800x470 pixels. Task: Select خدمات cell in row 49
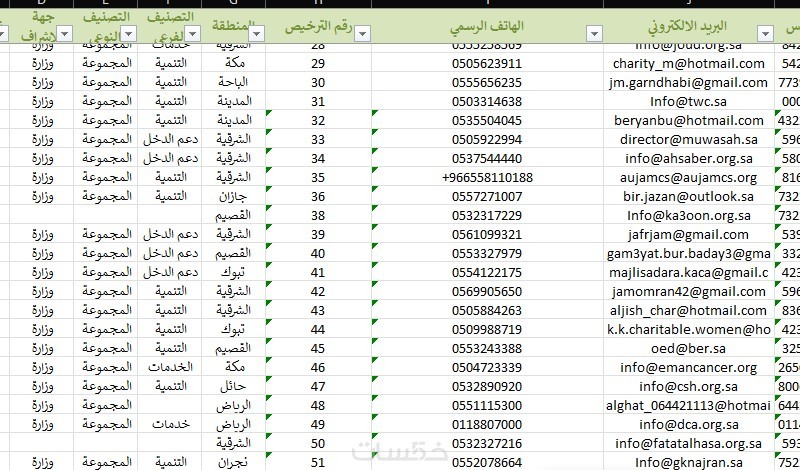[170, 424]
